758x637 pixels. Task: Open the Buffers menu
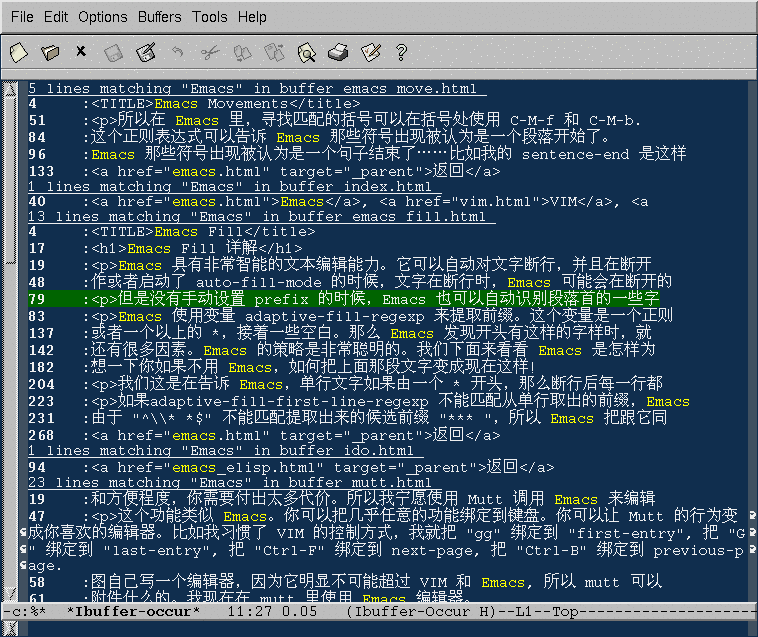click(x=161, y=17)
